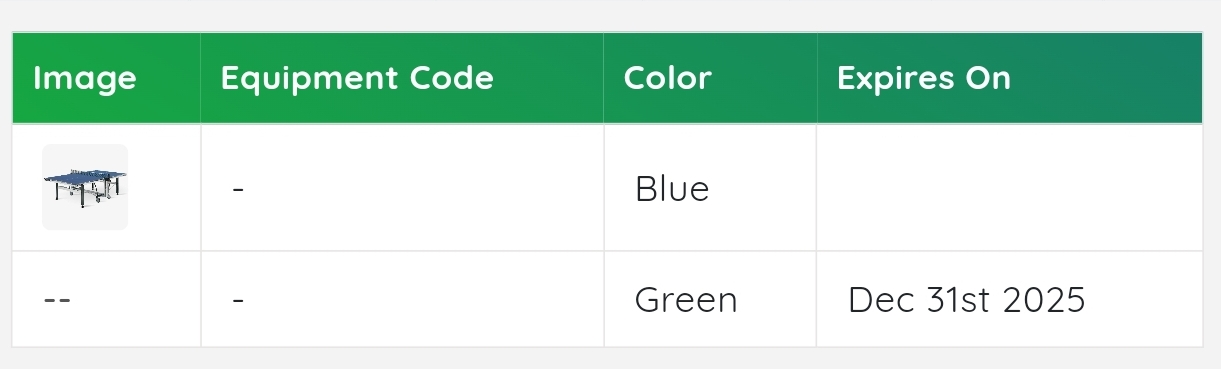Click the equipment code dash in Green row
This screenshot has height=369, width=1221.
238,300
